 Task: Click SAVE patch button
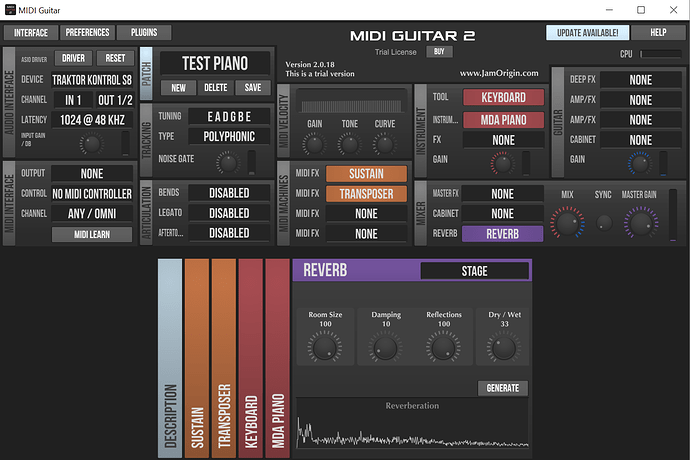pos(253,88)
